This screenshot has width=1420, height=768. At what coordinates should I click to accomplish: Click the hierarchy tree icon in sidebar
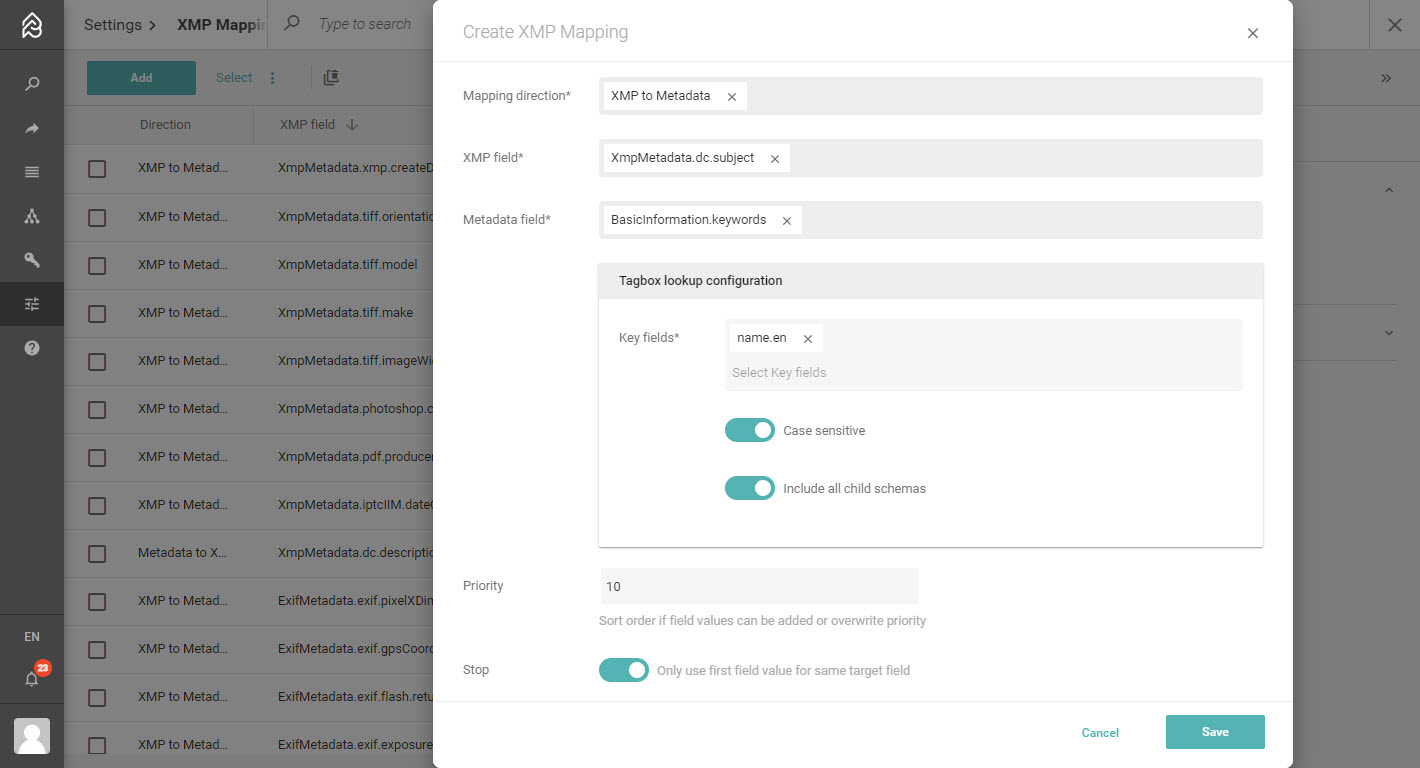tap(32, 216)
